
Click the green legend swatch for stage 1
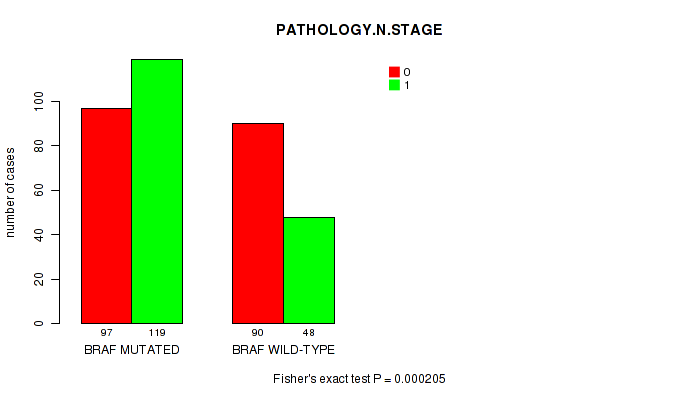coord(394,85)
